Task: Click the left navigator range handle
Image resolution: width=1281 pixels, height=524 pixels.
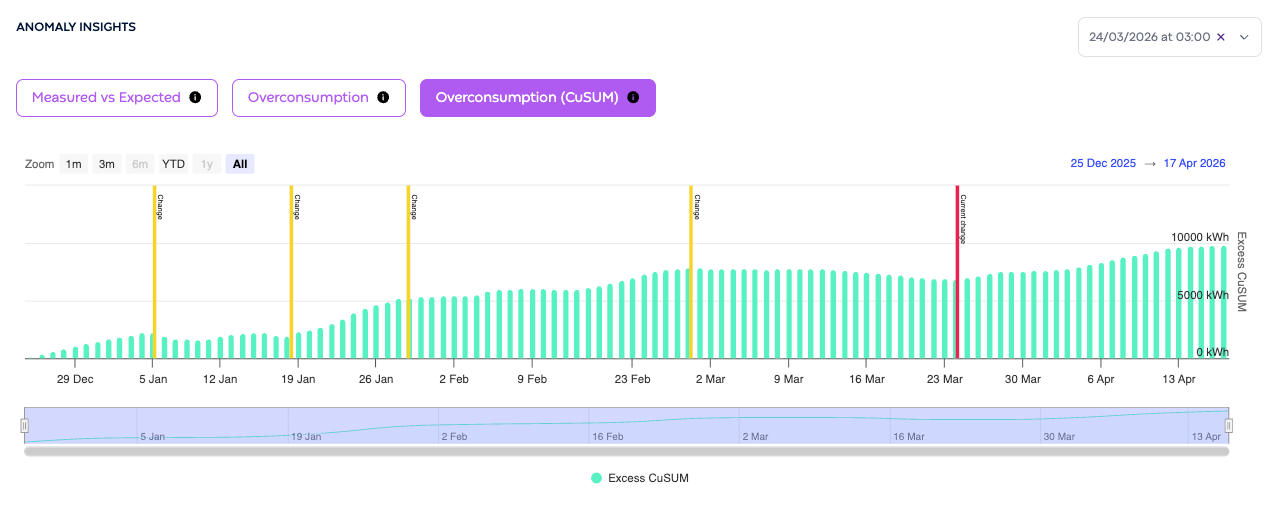Action: (x=25, y=426)
